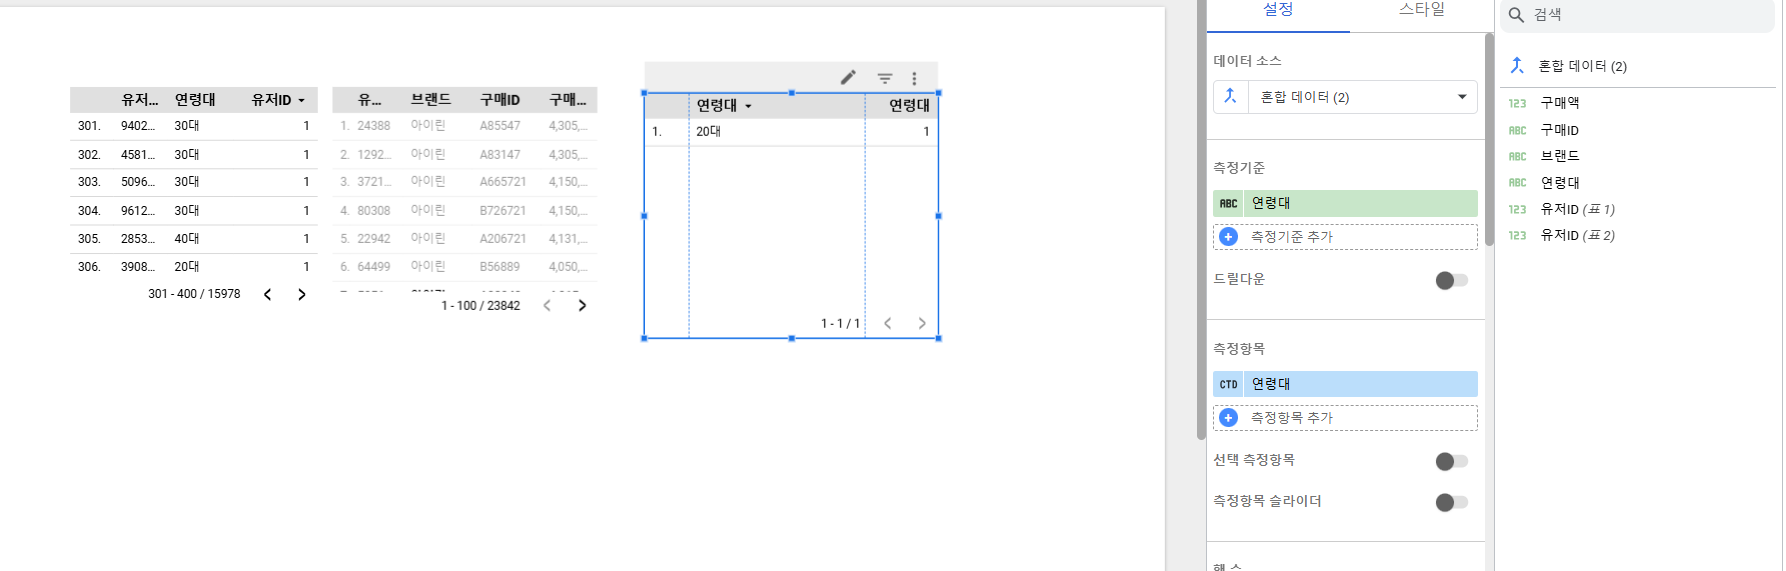This screenshot has width=1786, height=571.
Task: Click the blended data merge icon in data source box
Action: [1230, 96]
